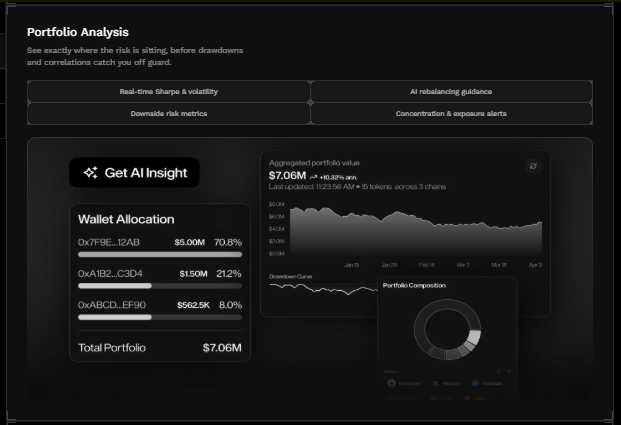621x425 pixels.
Task: Click the Get AI Insight button
Action: point(134,173)
